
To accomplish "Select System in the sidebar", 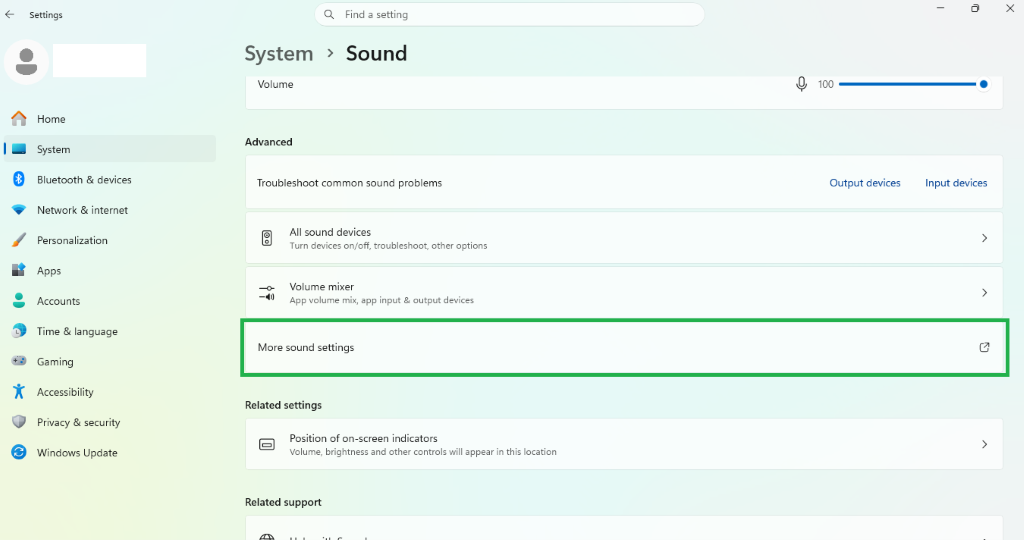I will click(x=110, y=149).
